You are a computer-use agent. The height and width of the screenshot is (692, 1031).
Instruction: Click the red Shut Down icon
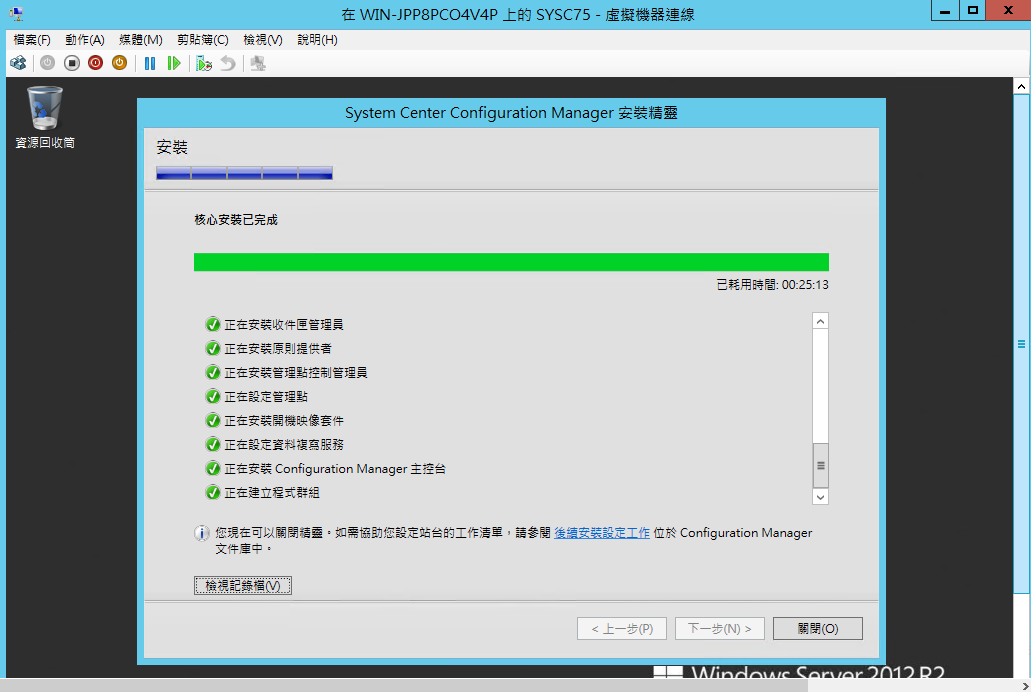click(x=95, y=63)
